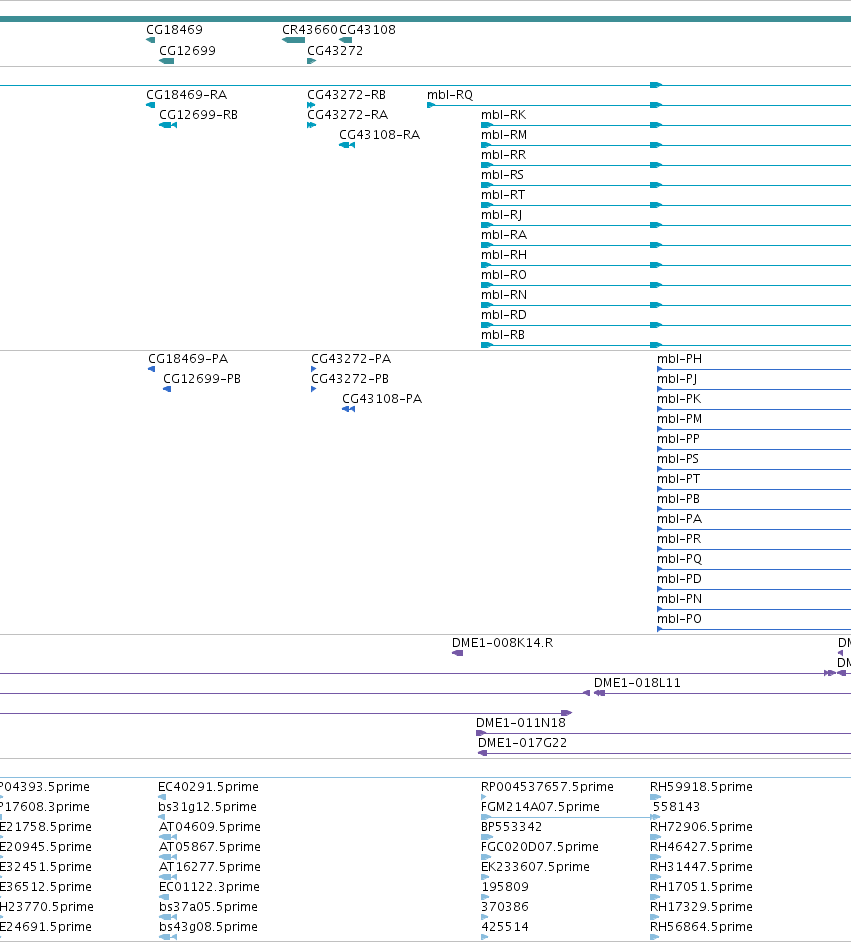851x942 pixels.
Task: Open the mbl-PO protein
Action: pyautogui.click(x=679, y=619)
